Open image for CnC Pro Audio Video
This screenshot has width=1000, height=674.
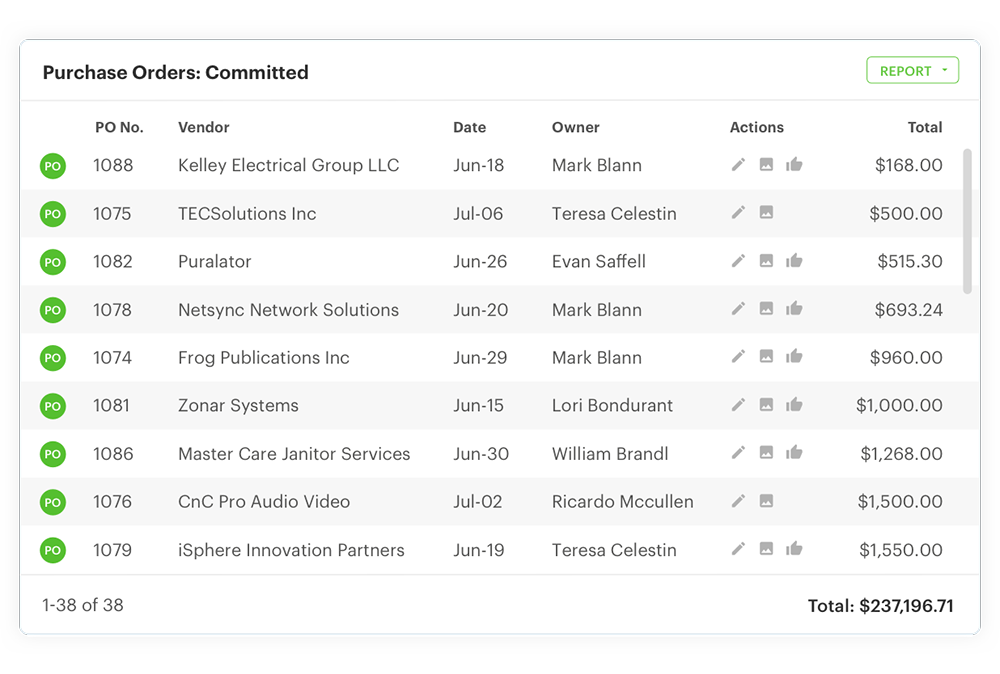(766, 501)
